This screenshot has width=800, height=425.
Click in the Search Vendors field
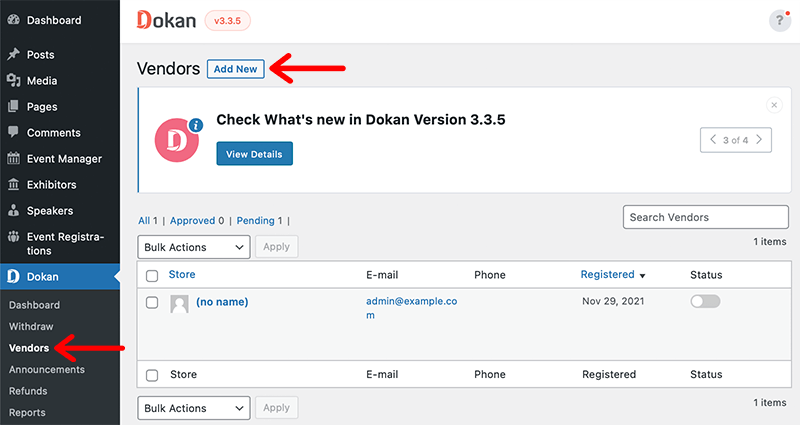pyautogui.click(x=706, y=217)
